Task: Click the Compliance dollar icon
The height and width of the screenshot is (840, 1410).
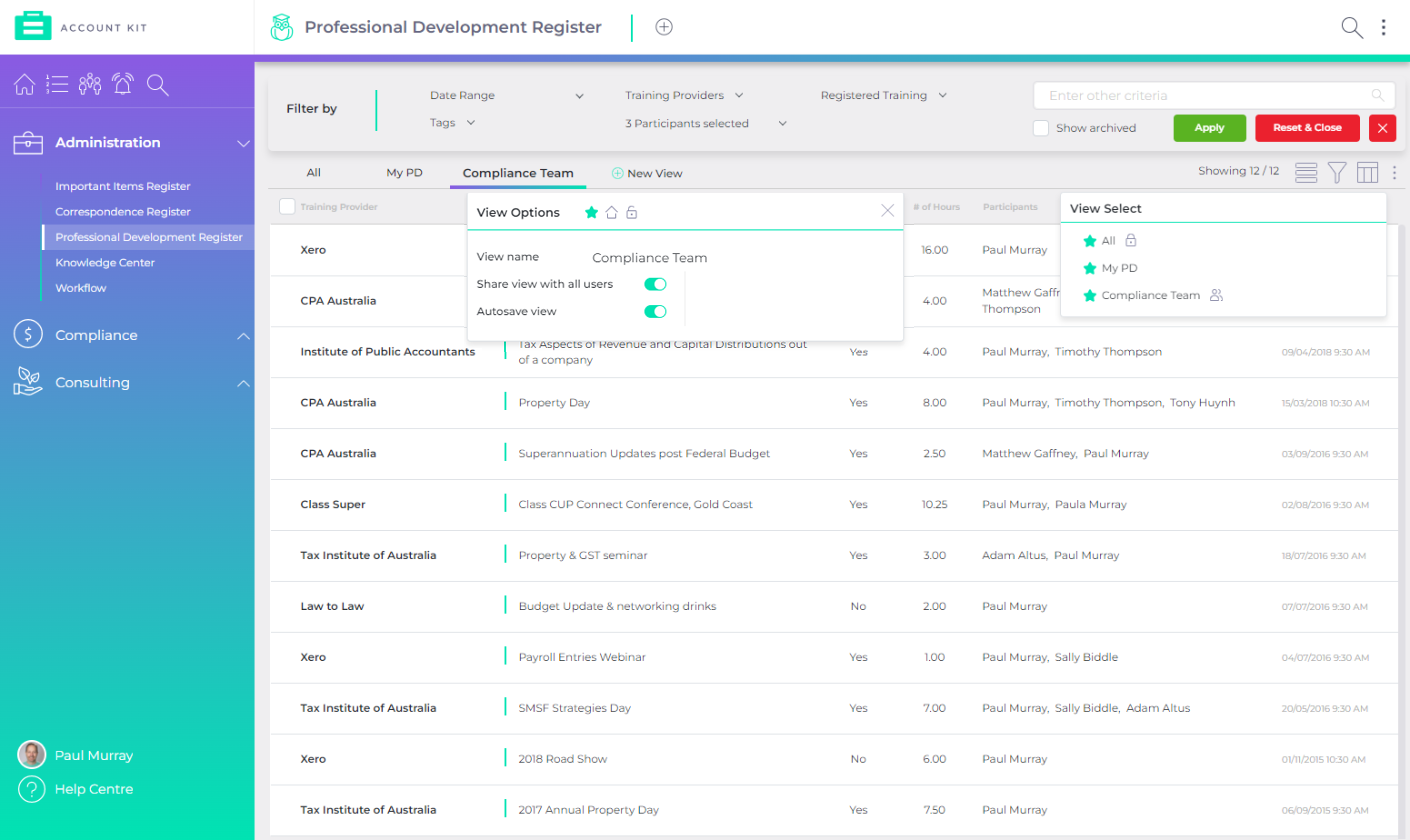Action: [x=27, y=335]
